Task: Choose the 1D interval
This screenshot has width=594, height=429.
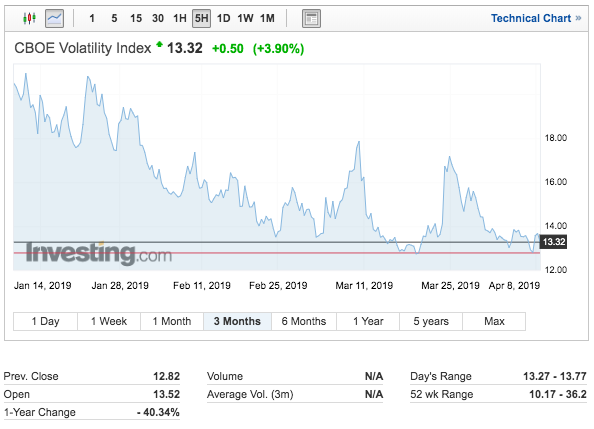Action: click(224, 18)
